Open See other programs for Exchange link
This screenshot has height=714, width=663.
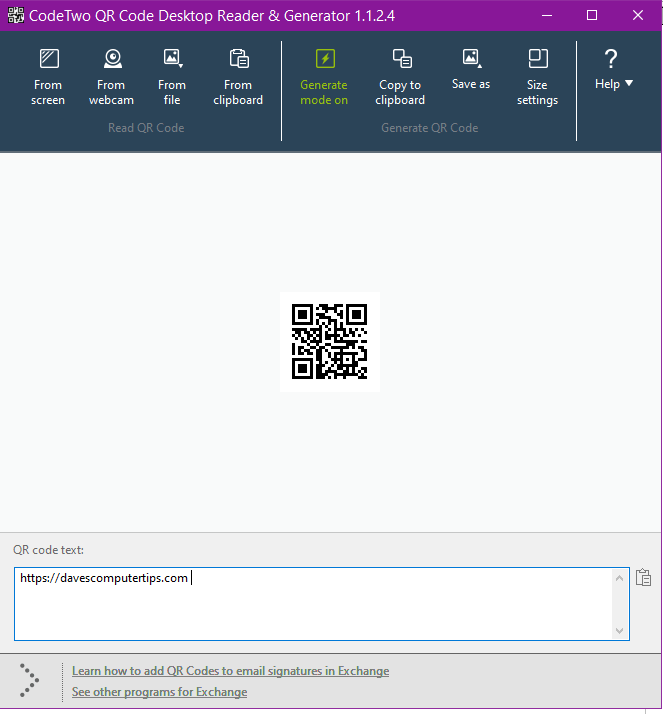pos(159,692)
